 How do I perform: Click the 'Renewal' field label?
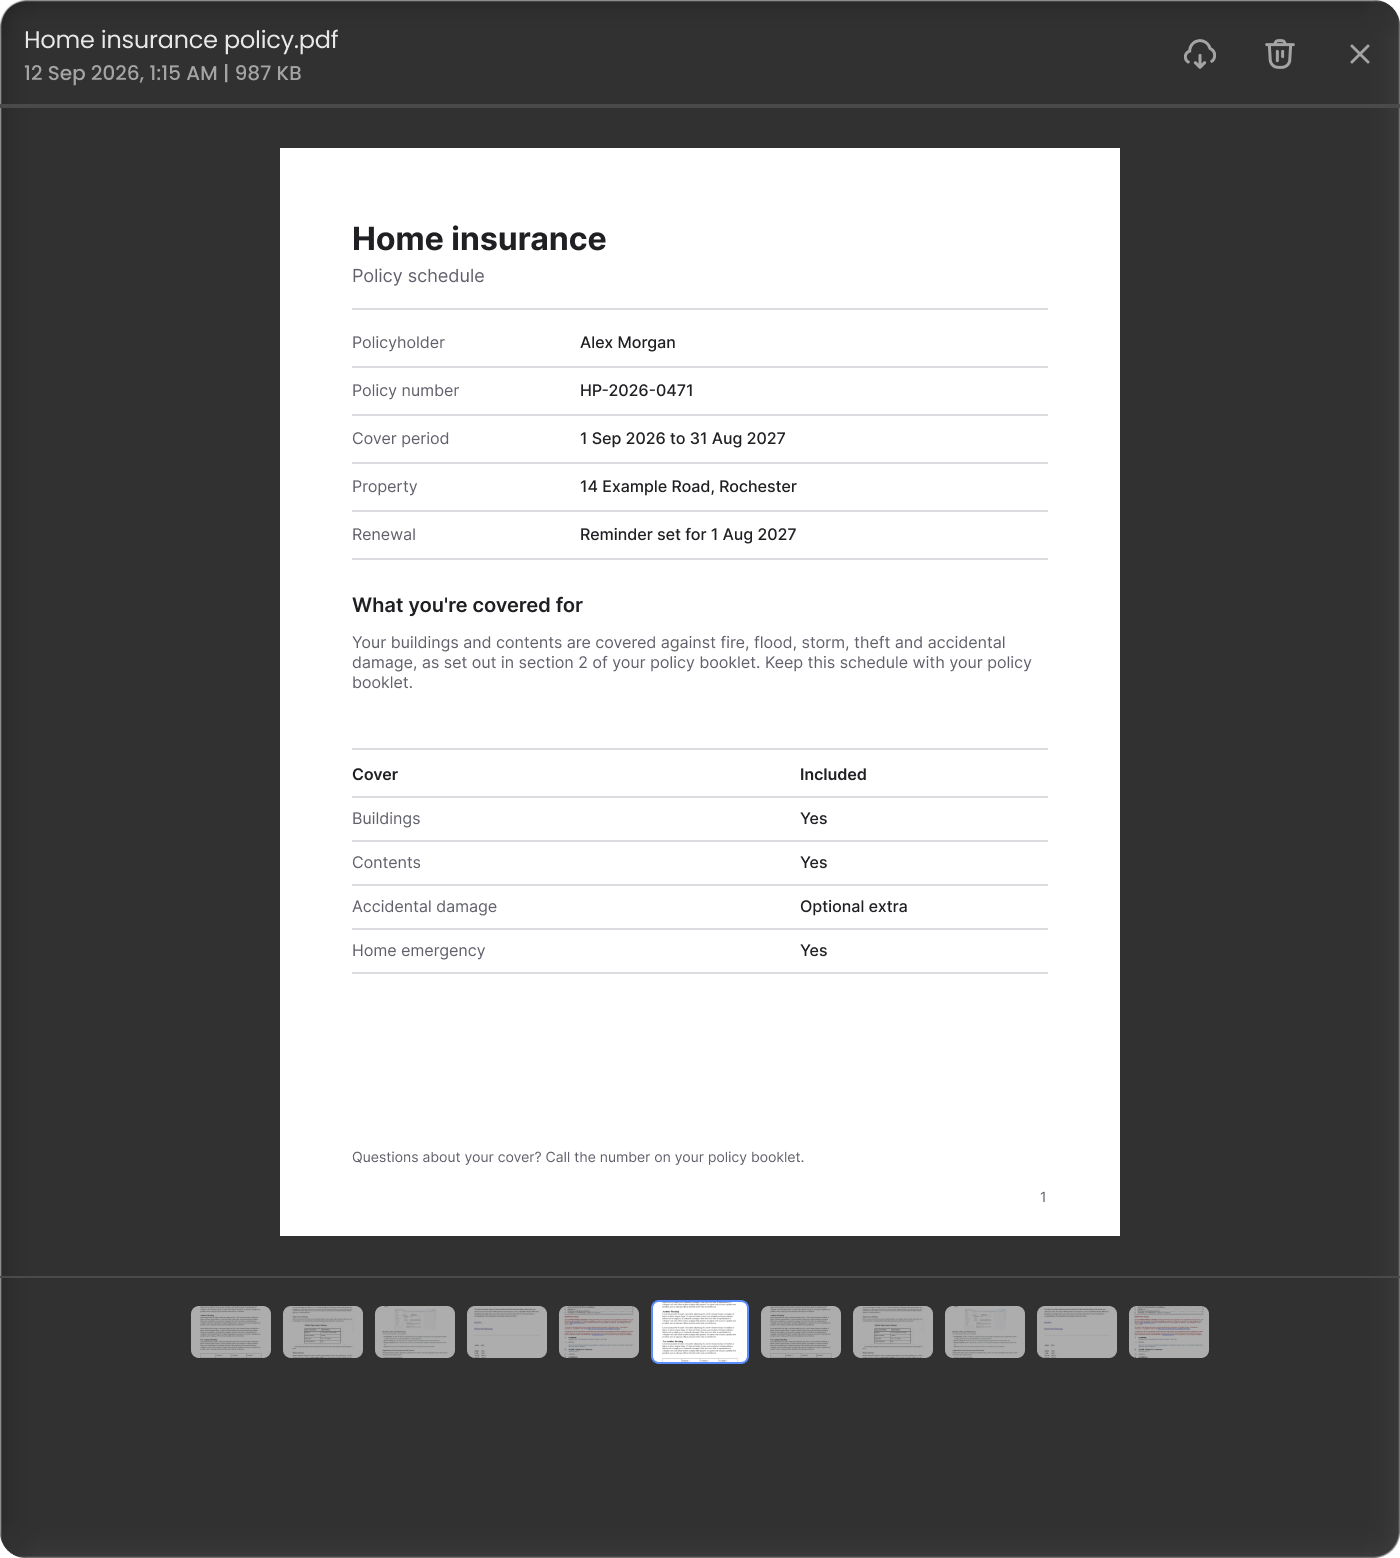(x=384, y=535)
